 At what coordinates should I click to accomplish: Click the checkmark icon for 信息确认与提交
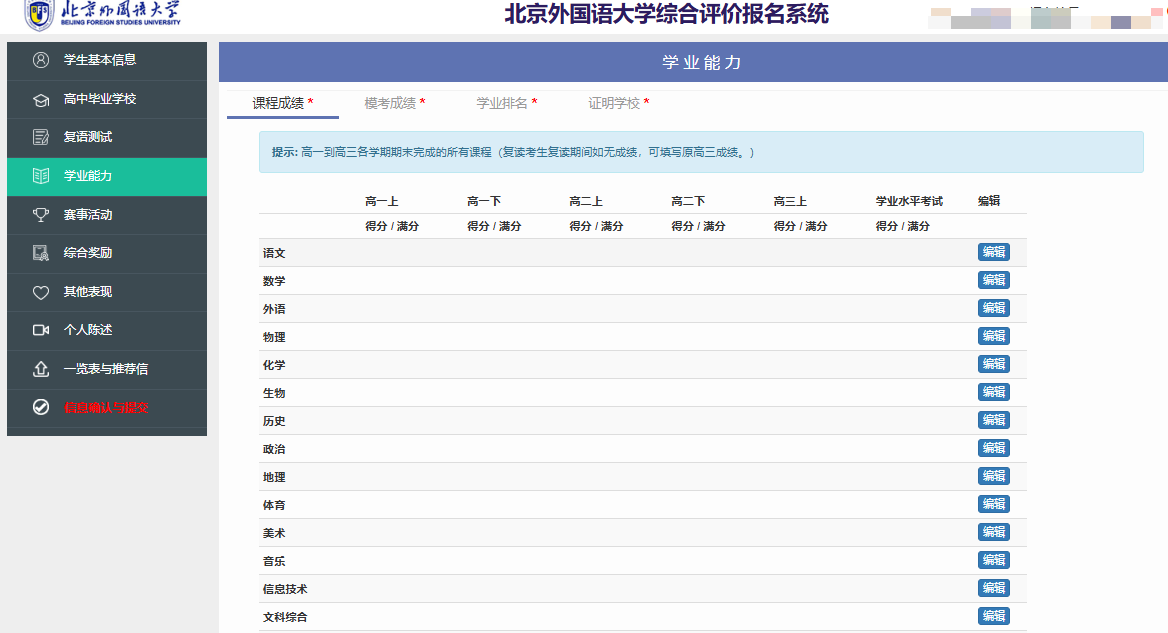41,407
